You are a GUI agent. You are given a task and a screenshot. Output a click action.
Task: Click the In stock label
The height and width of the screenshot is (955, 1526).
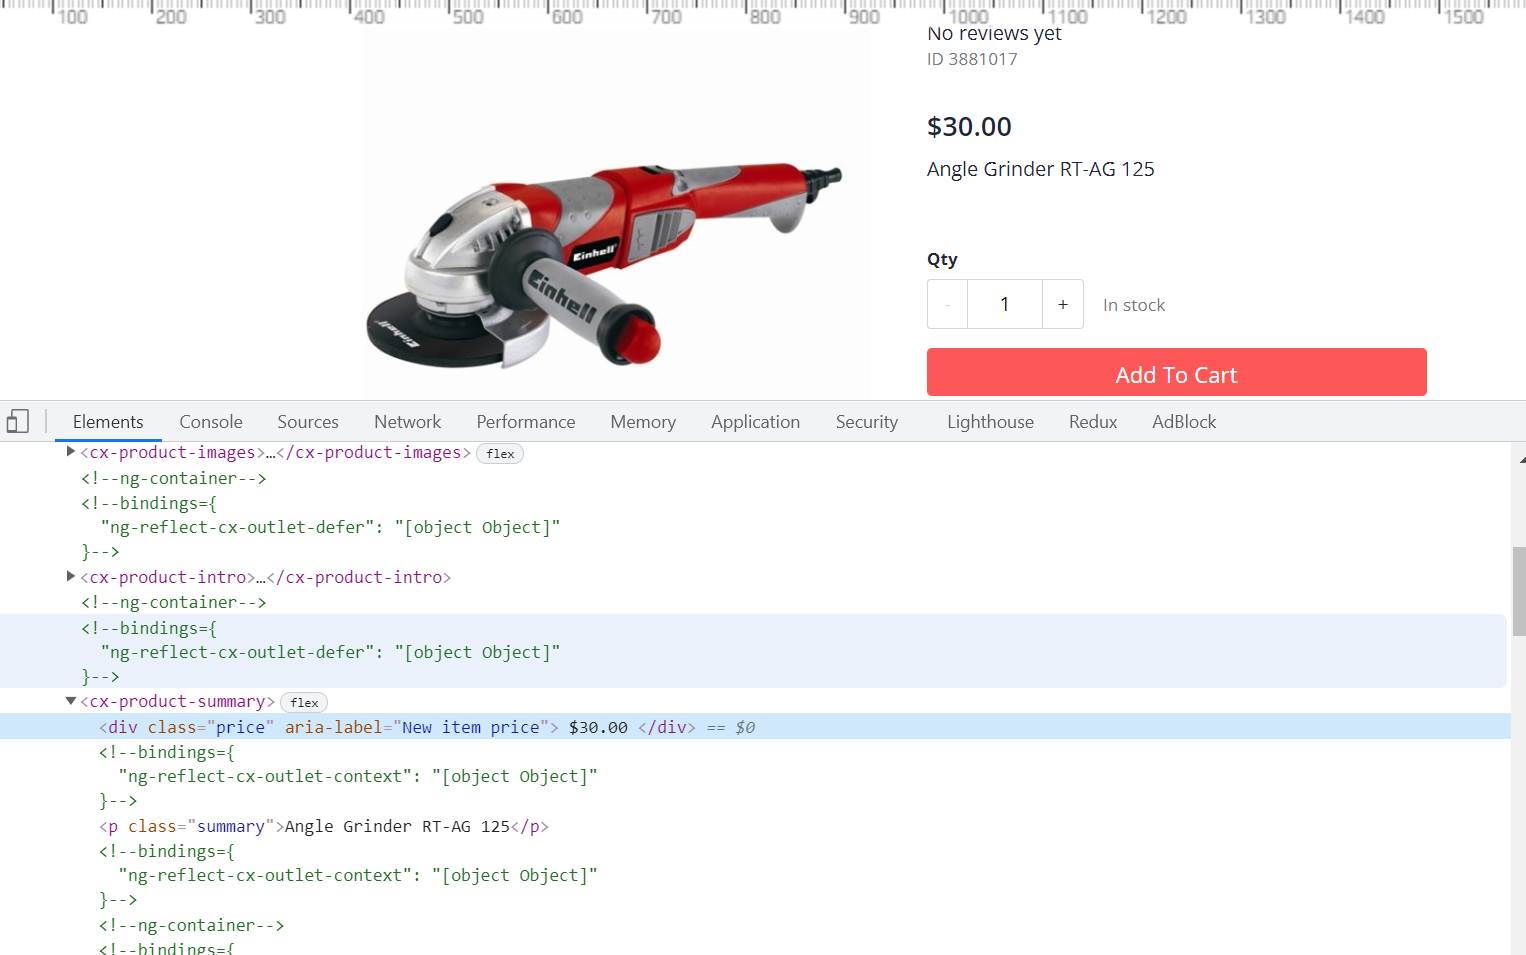coord(1134,305)
